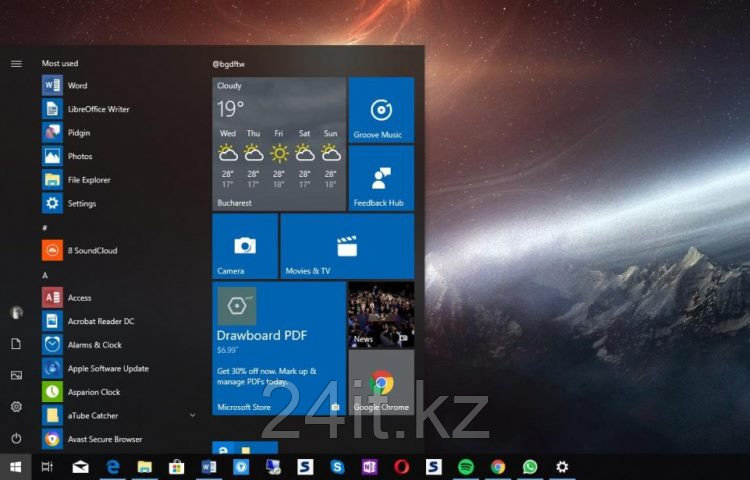Open the Drawboard PDF store tile
The height and width of the screenshot is (480, 750).
279,348
